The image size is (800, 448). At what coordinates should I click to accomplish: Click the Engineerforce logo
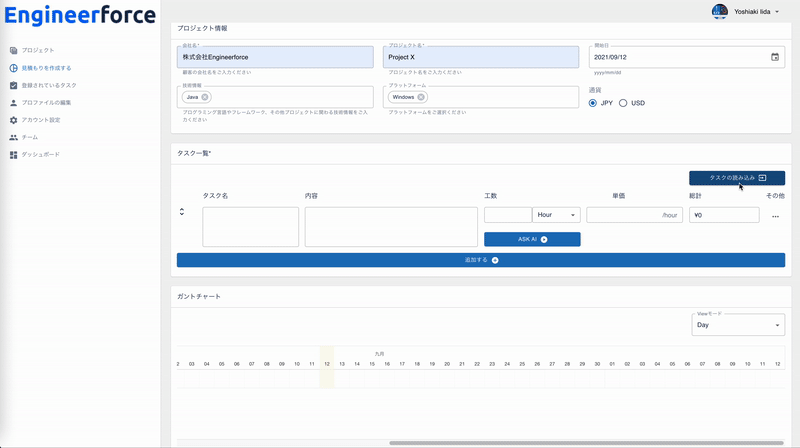coord(80,15)
